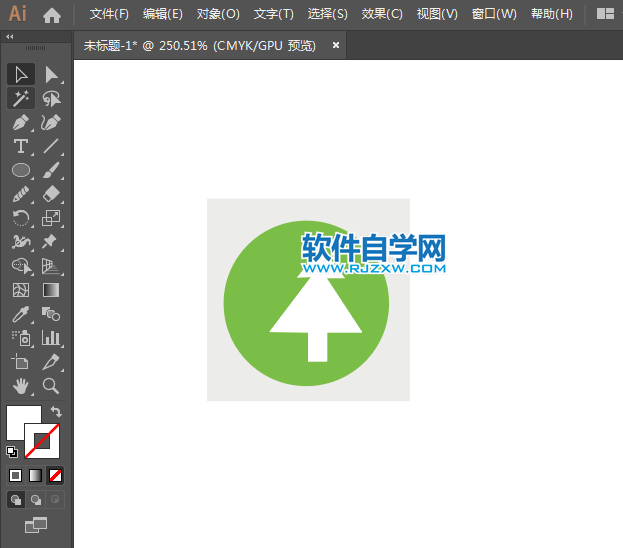The image size is (623, 548).
Task: Open the 文件(F) menu
Action: pyautogui.click(x=109, y=14)
